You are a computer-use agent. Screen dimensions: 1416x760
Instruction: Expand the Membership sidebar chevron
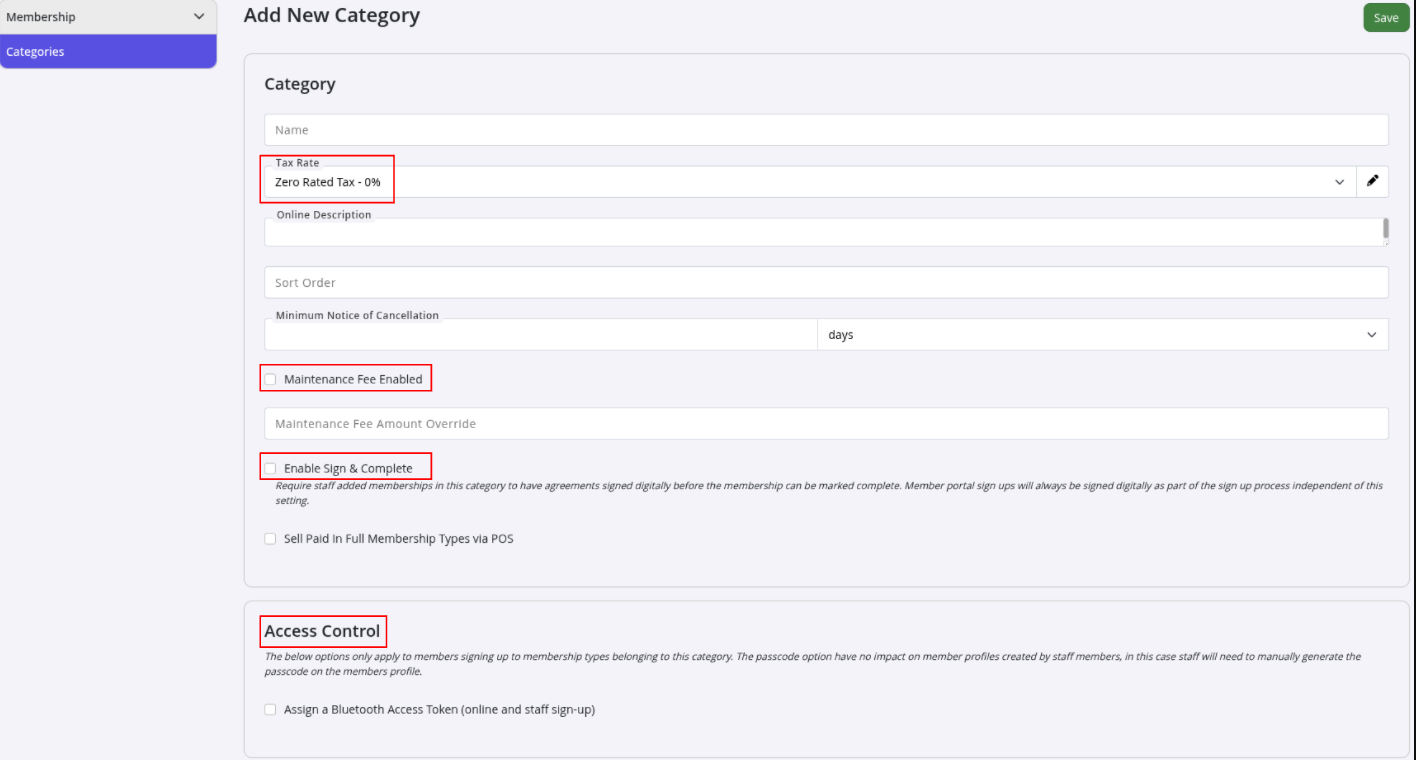click(198, 17)
